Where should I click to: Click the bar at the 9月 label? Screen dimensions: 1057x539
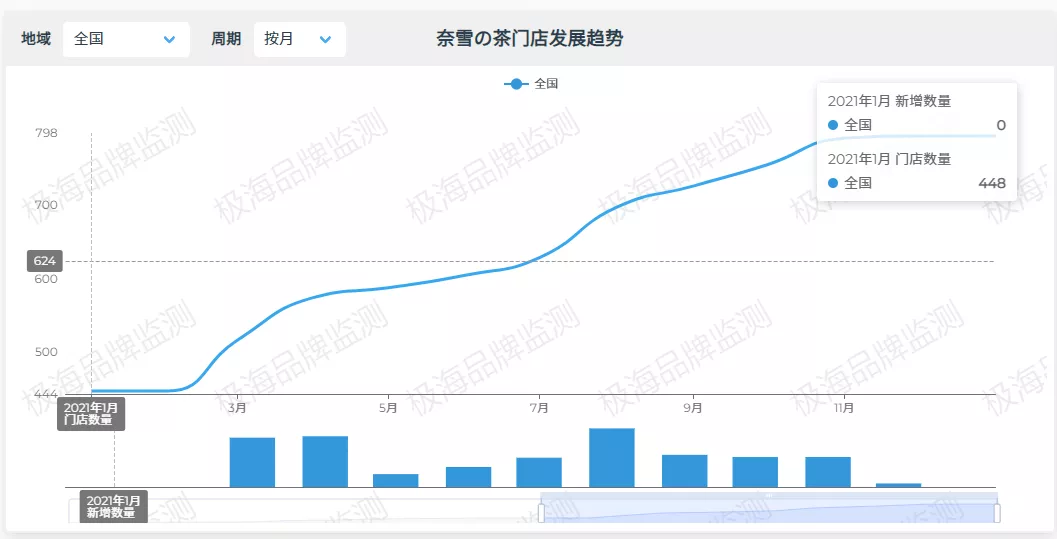coord(684,471)
